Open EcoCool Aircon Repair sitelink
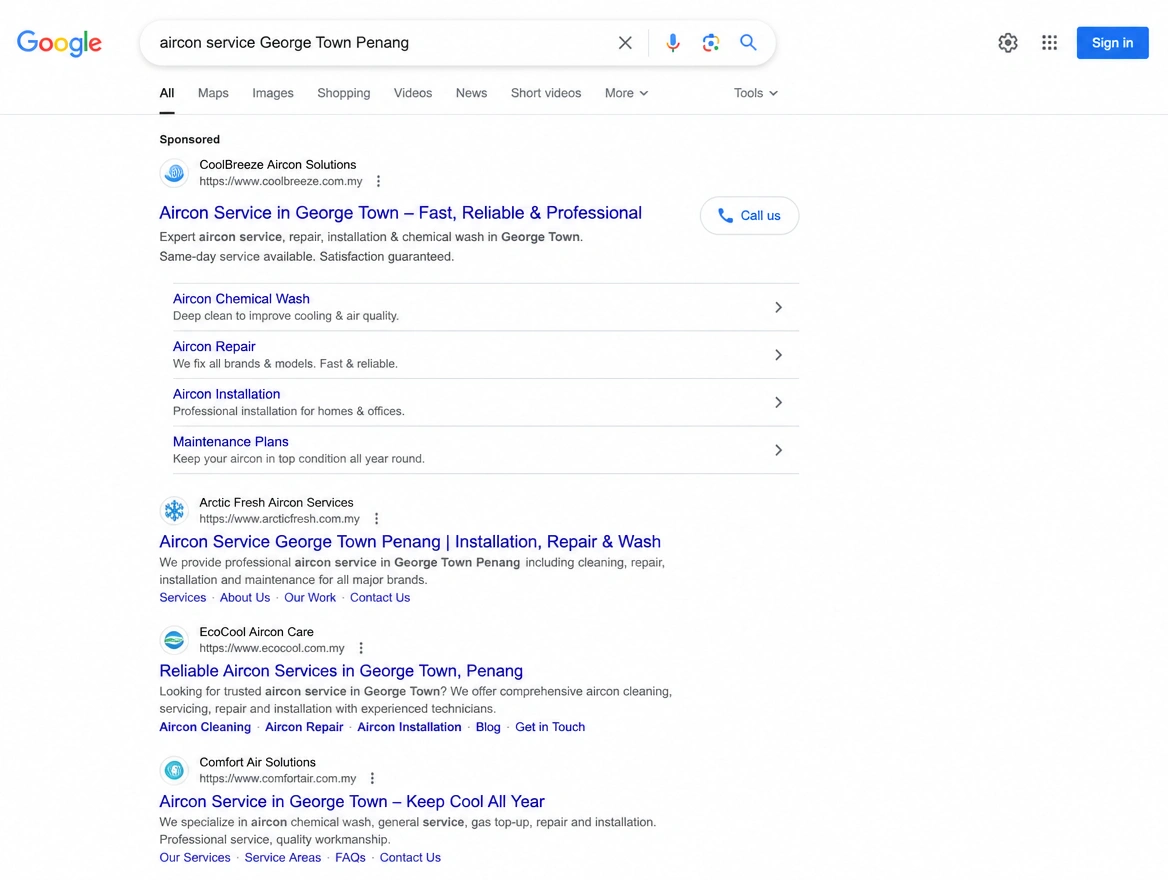 click(x=304, y=727)
